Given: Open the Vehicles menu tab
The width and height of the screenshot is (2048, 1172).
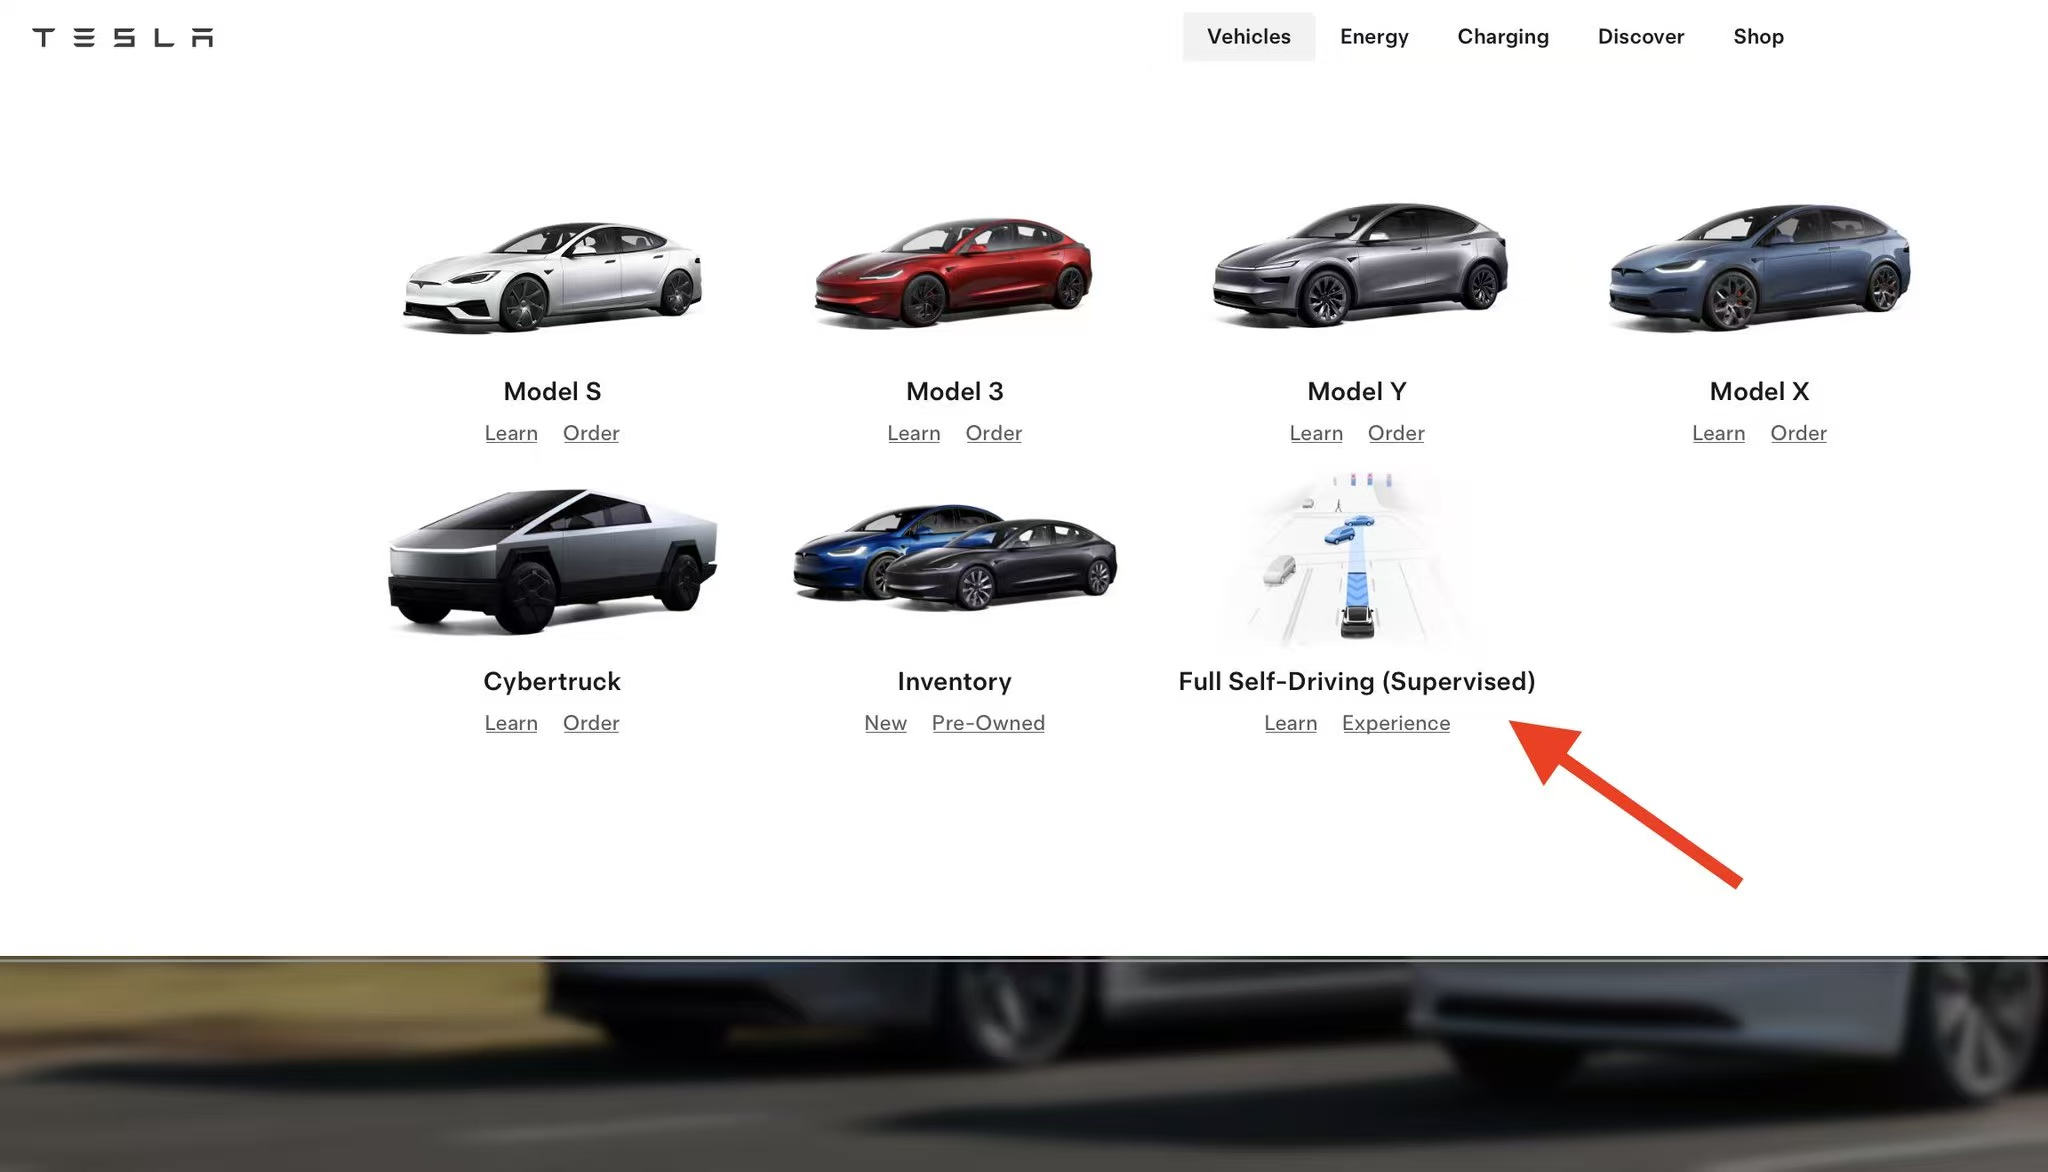Looking at the screenshot, I should tap(1248, 37).
